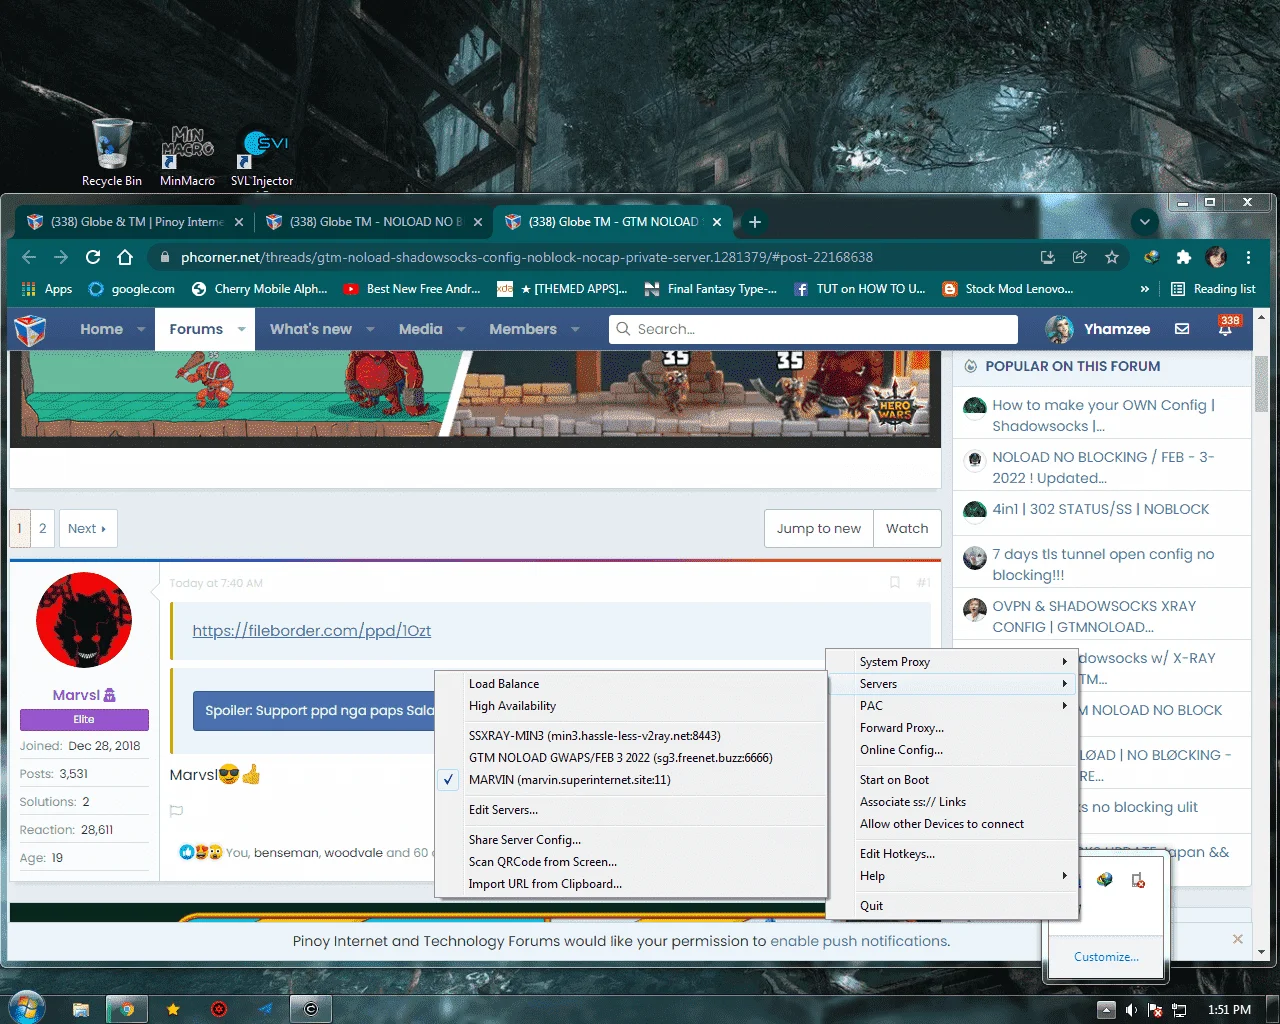This screenshot has width=1280, height=1024.
Task: Show hidden tray icons arrow on the taskbar
Action: pyautogui.click(x=1106, y=1009)
